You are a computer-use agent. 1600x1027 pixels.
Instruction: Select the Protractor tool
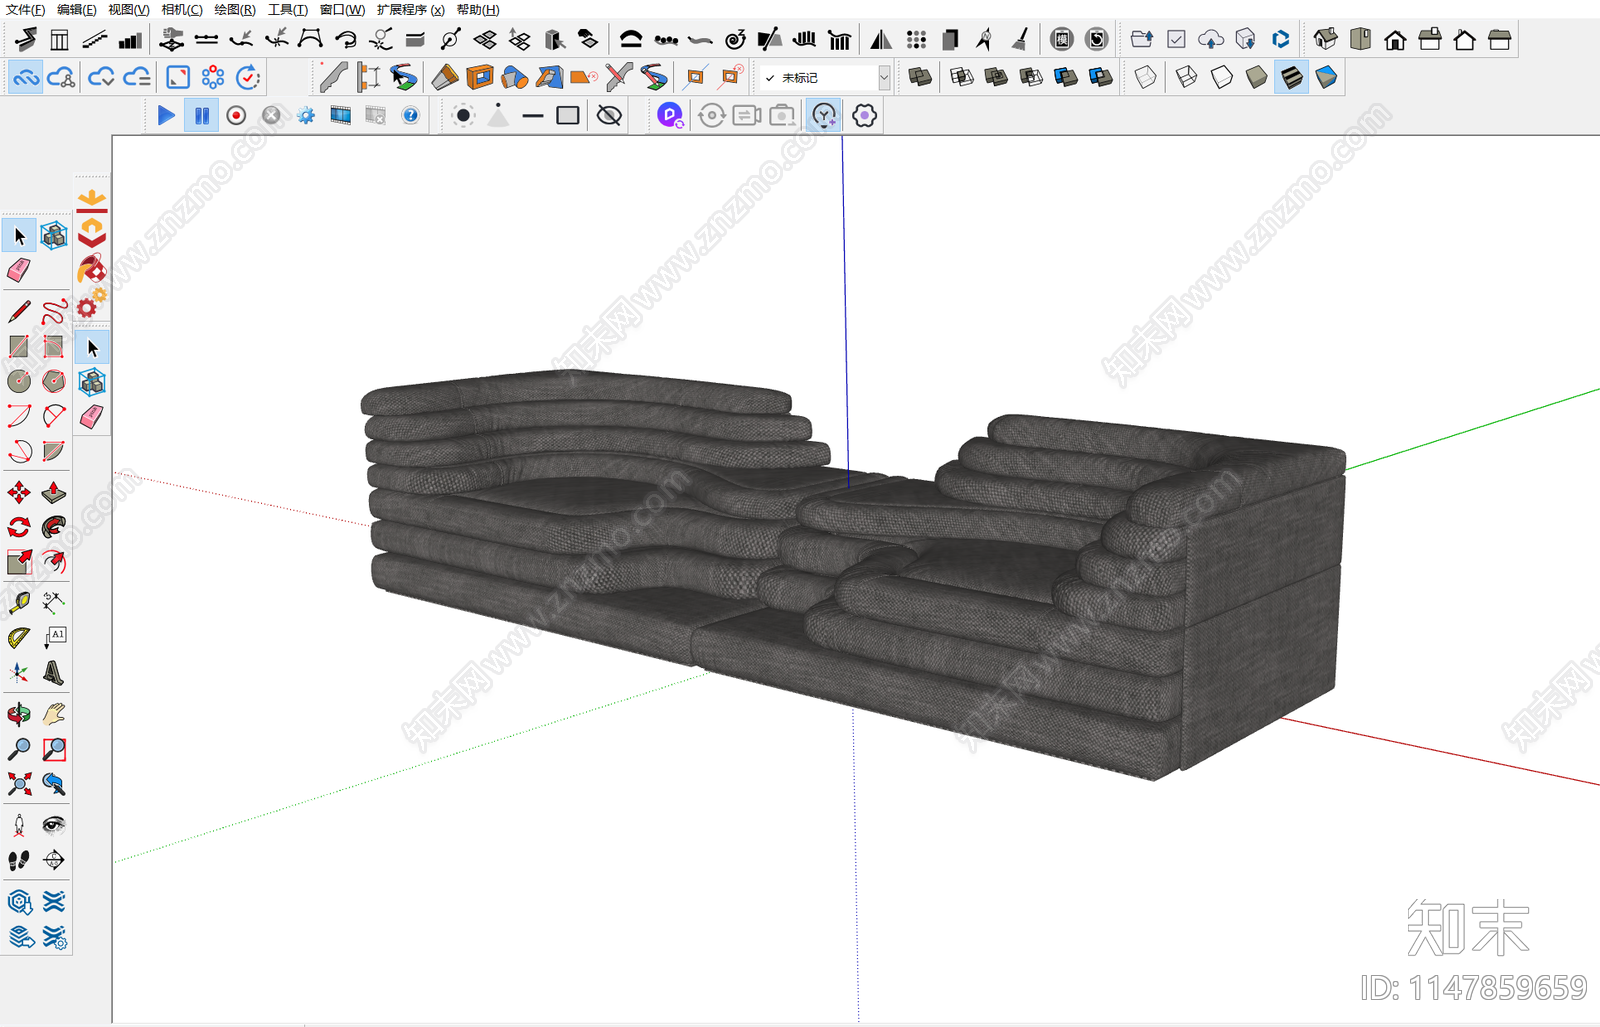tap(19, 637)
